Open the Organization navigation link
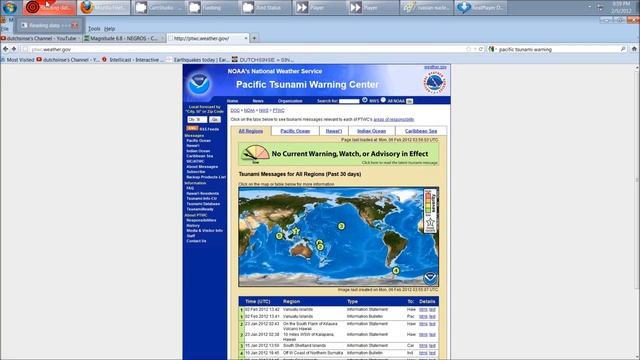The height and width of the screenshot is (360, 640). pyautogui.click(x=290, y=101)
